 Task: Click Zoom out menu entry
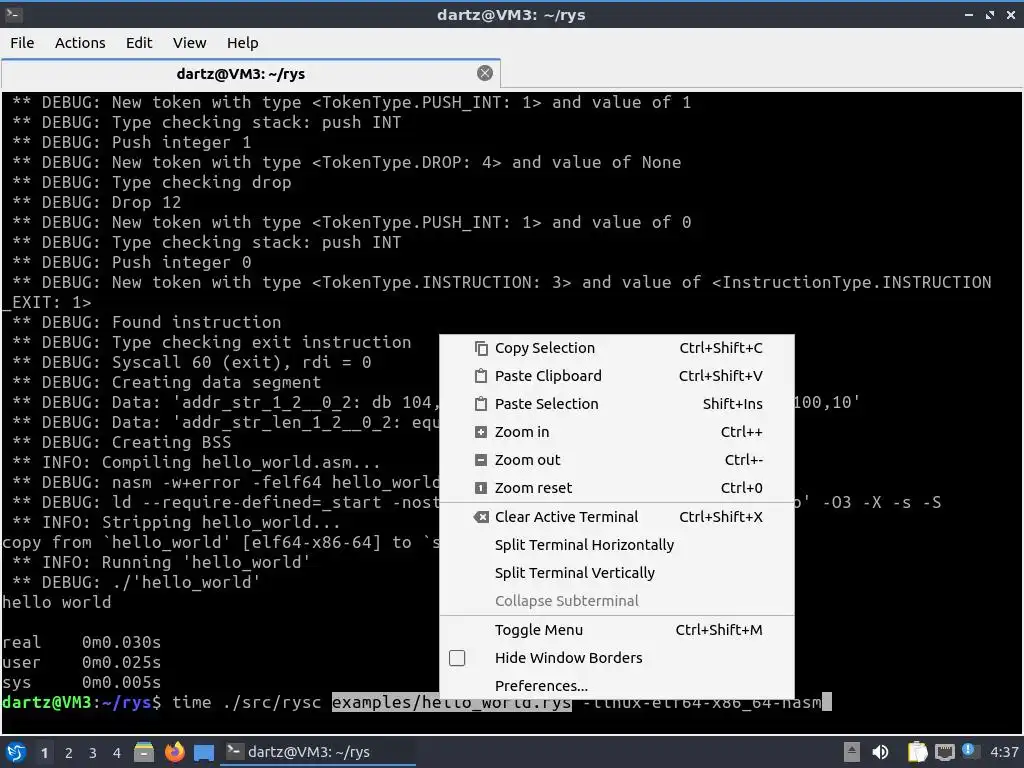tap(616, 460)
